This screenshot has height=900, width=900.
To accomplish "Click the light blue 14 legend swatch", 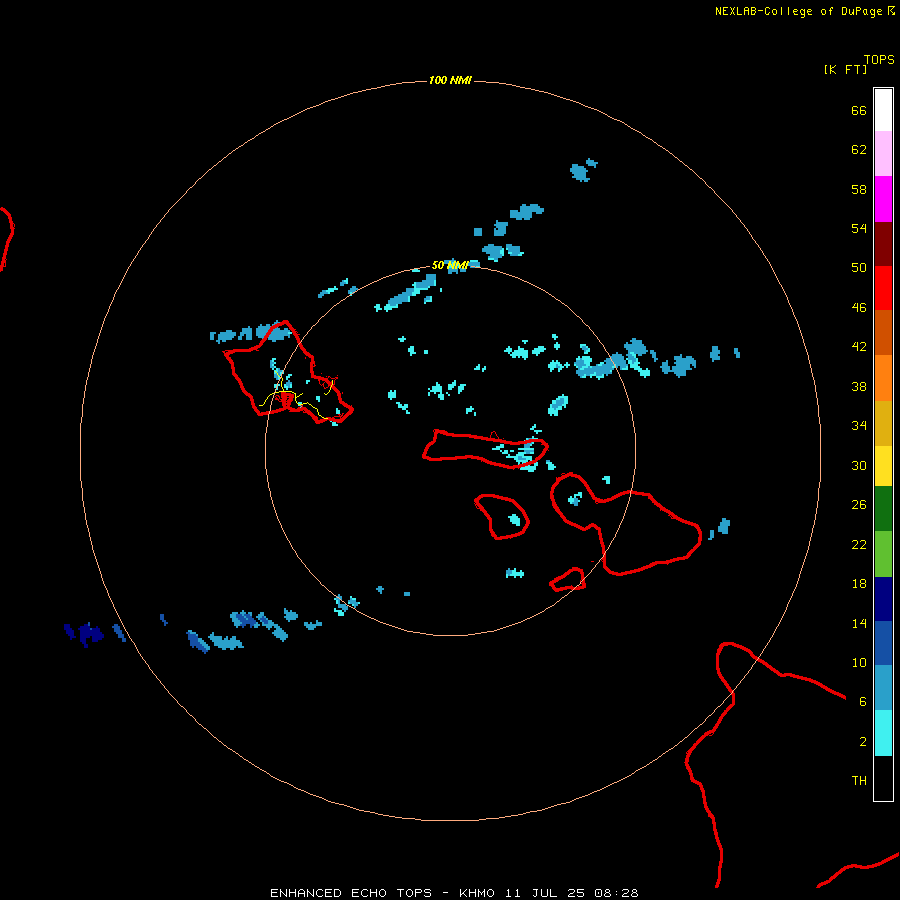I will point(883,688).
